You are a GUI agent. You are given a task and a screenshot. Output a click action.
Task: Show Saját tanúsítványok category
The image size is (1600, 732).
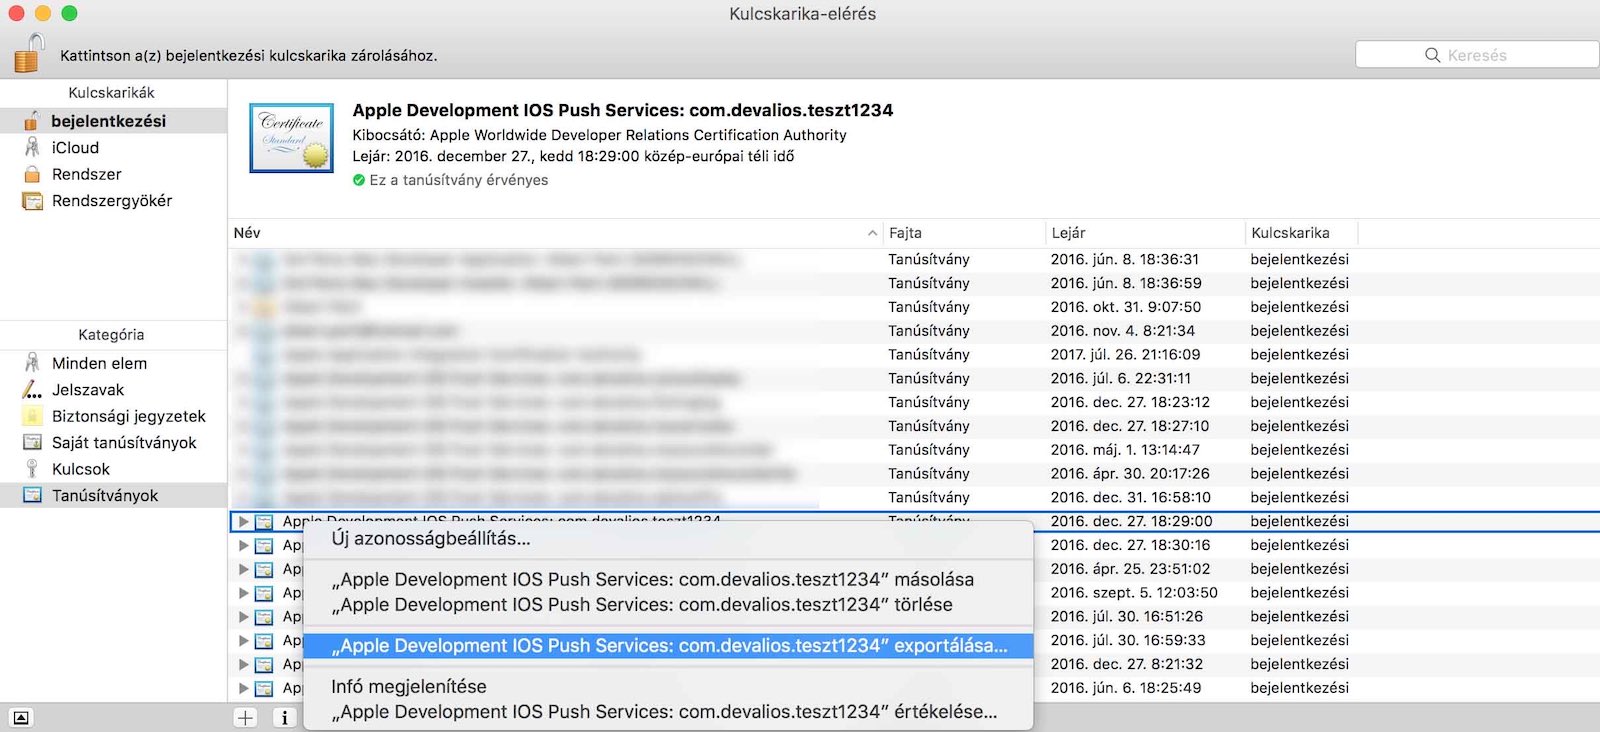click(x=124, y=443)
